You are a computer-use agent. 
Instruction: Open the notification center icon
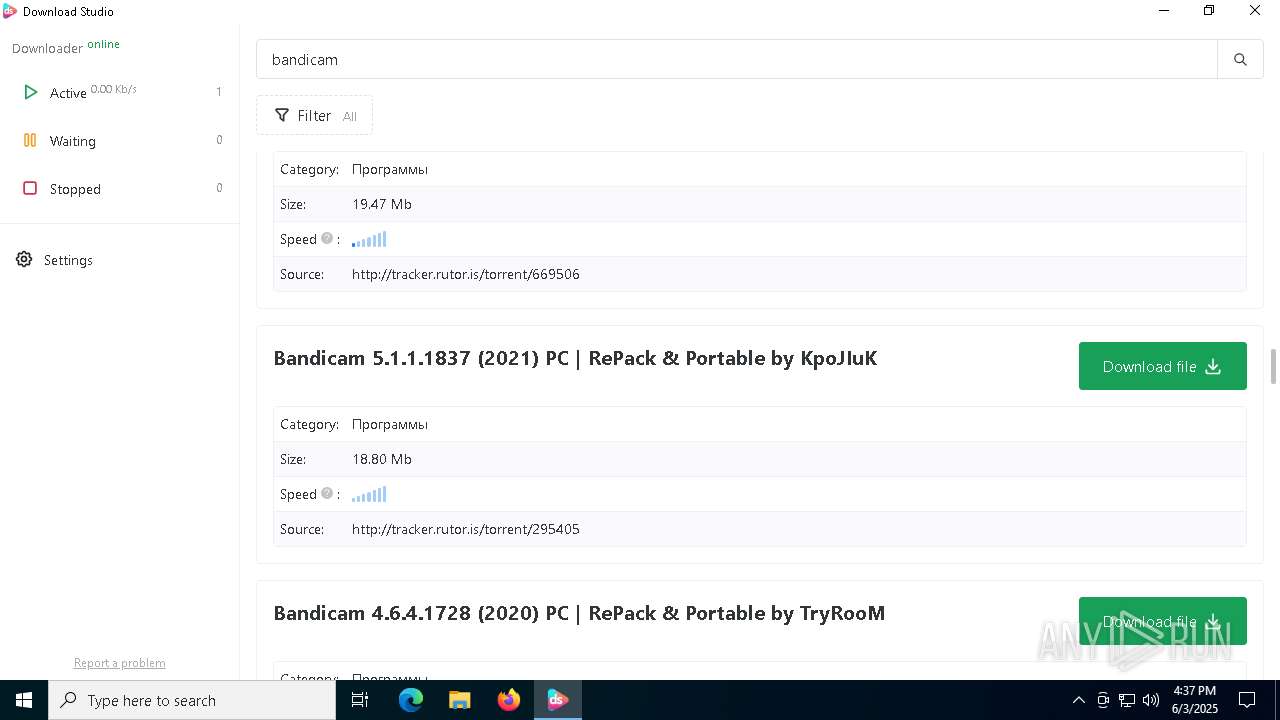tap(1247, 700)
